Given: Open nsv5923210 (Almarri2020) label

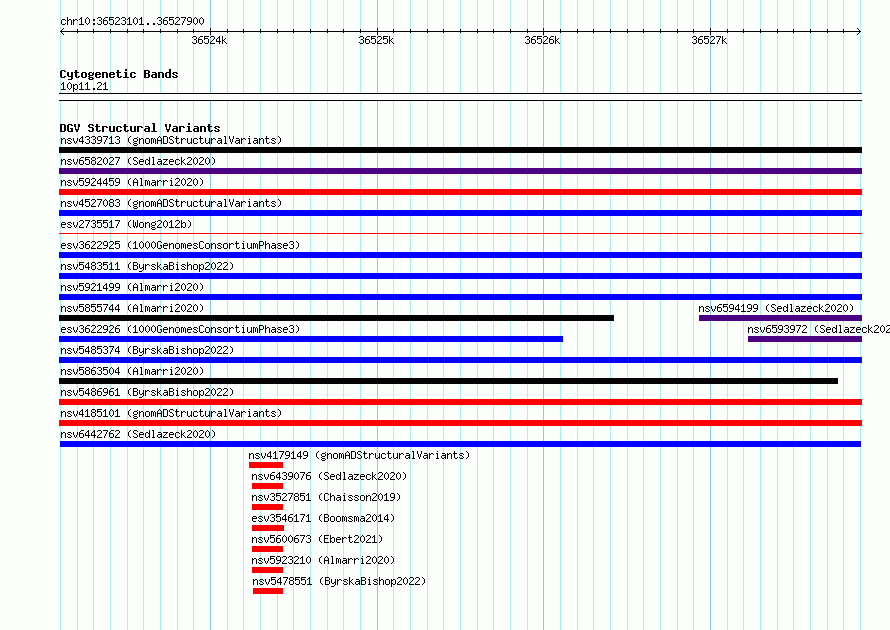Looking at the screenshot, I should pos(323,560).
